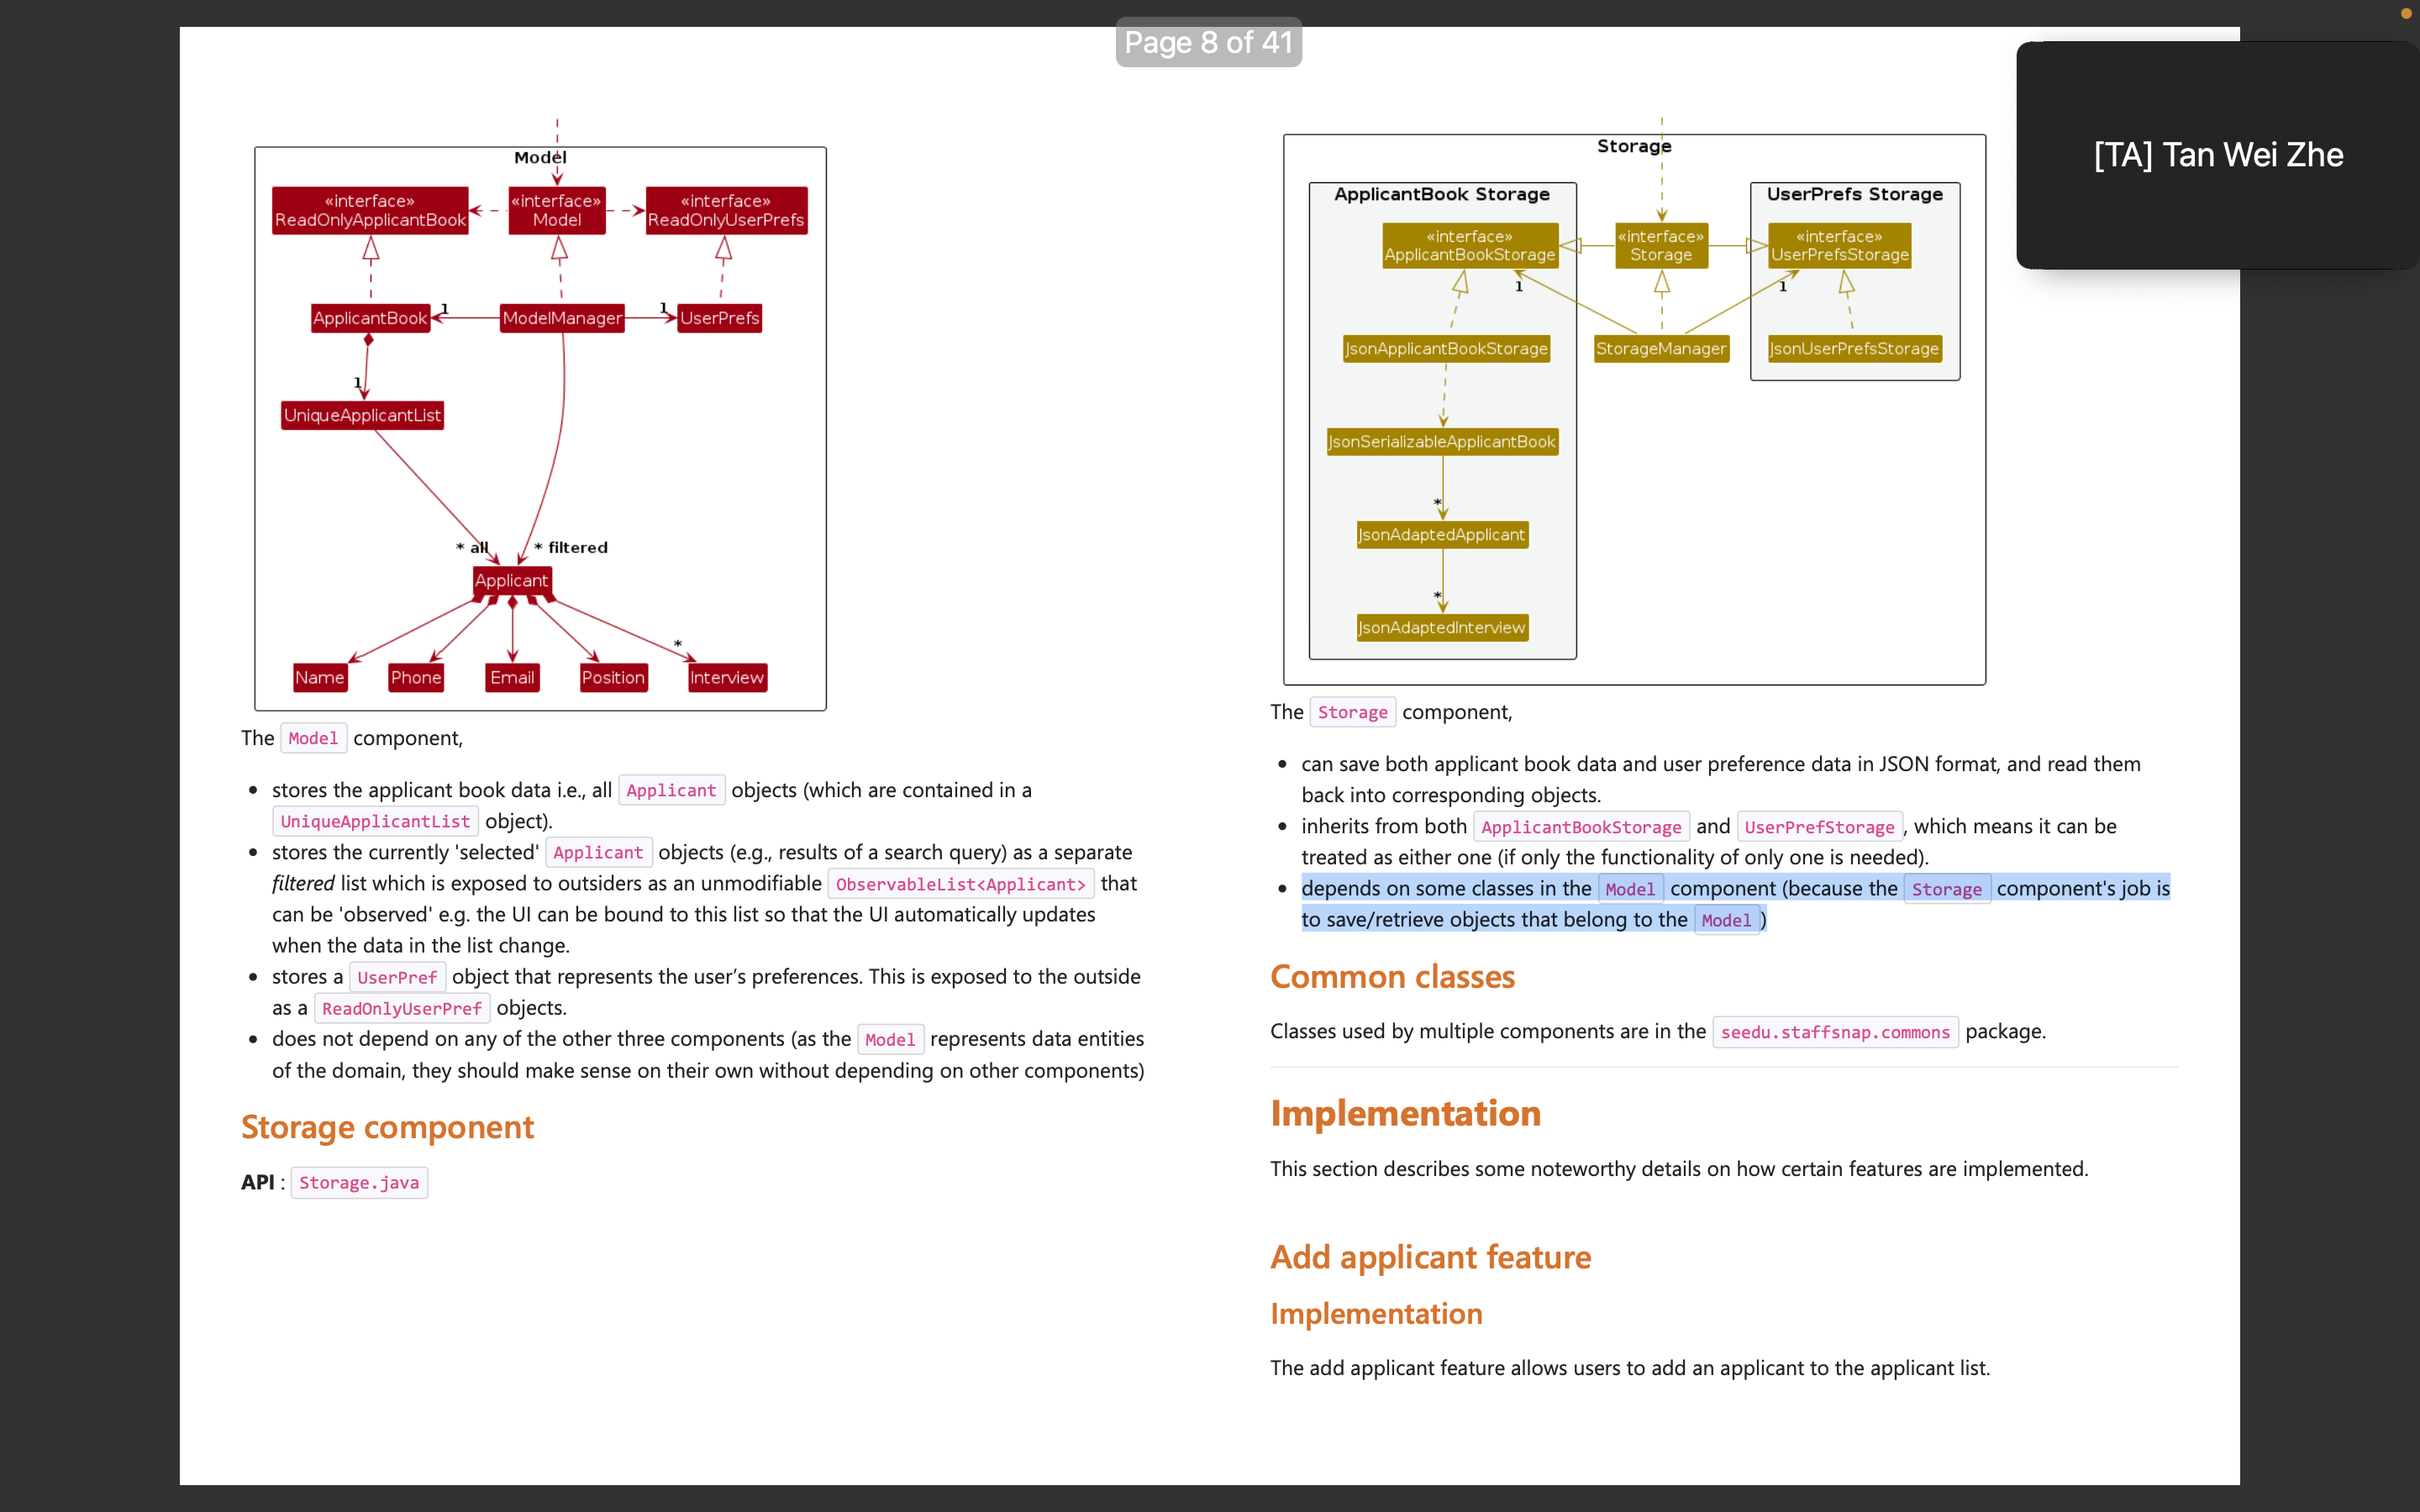
Task: Click the ReadOnlyUserPref code label
Action: coord(401,1008)
